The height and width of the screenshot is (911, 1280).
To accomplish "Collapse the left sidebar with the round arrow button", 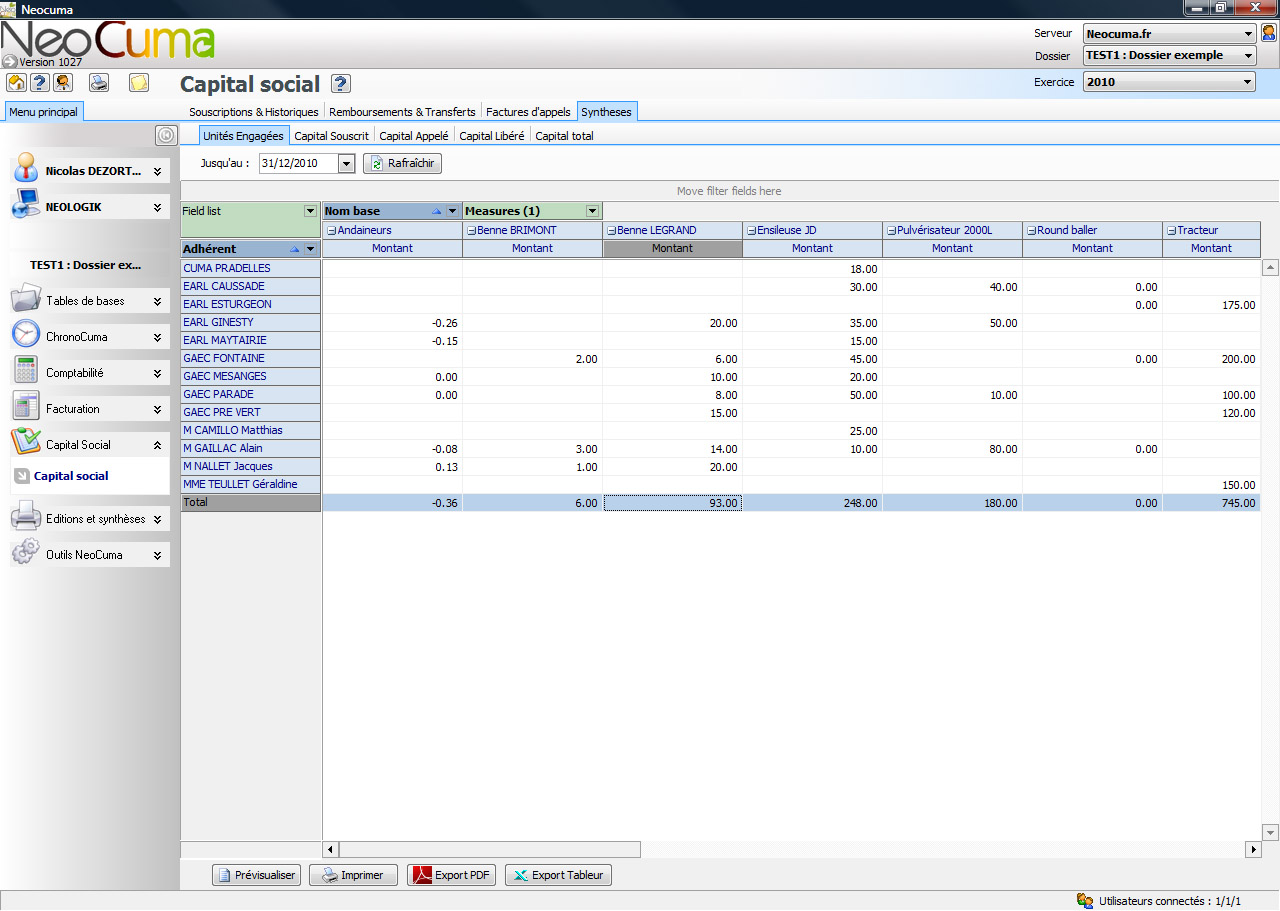I will click(x=166, y=135).
